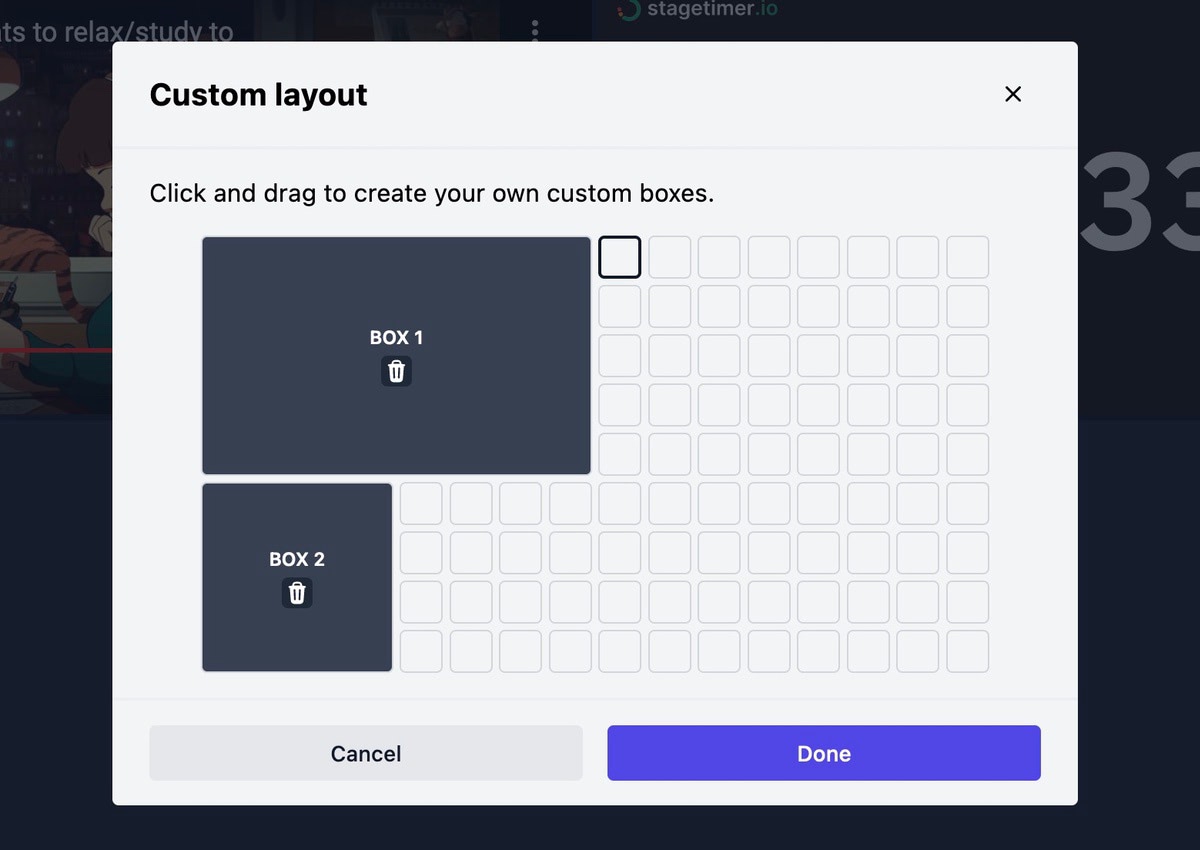Select the outlined top-left grid cell
The image size is (1200, 850).
coord(619,256)
